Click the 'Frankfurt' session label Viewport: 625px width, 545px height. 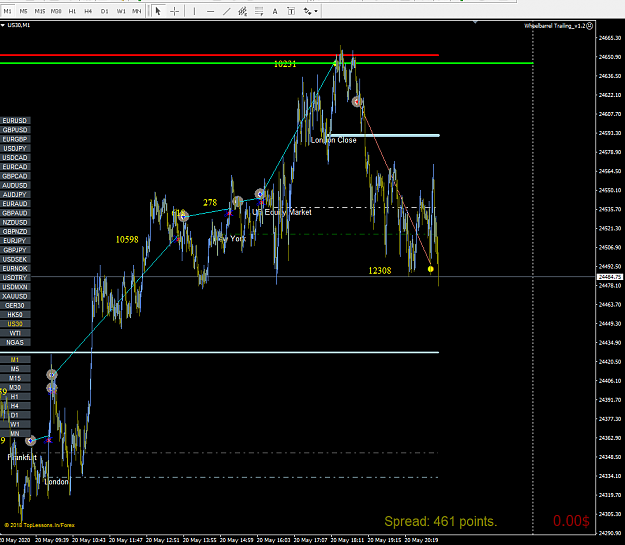point(22,457)
